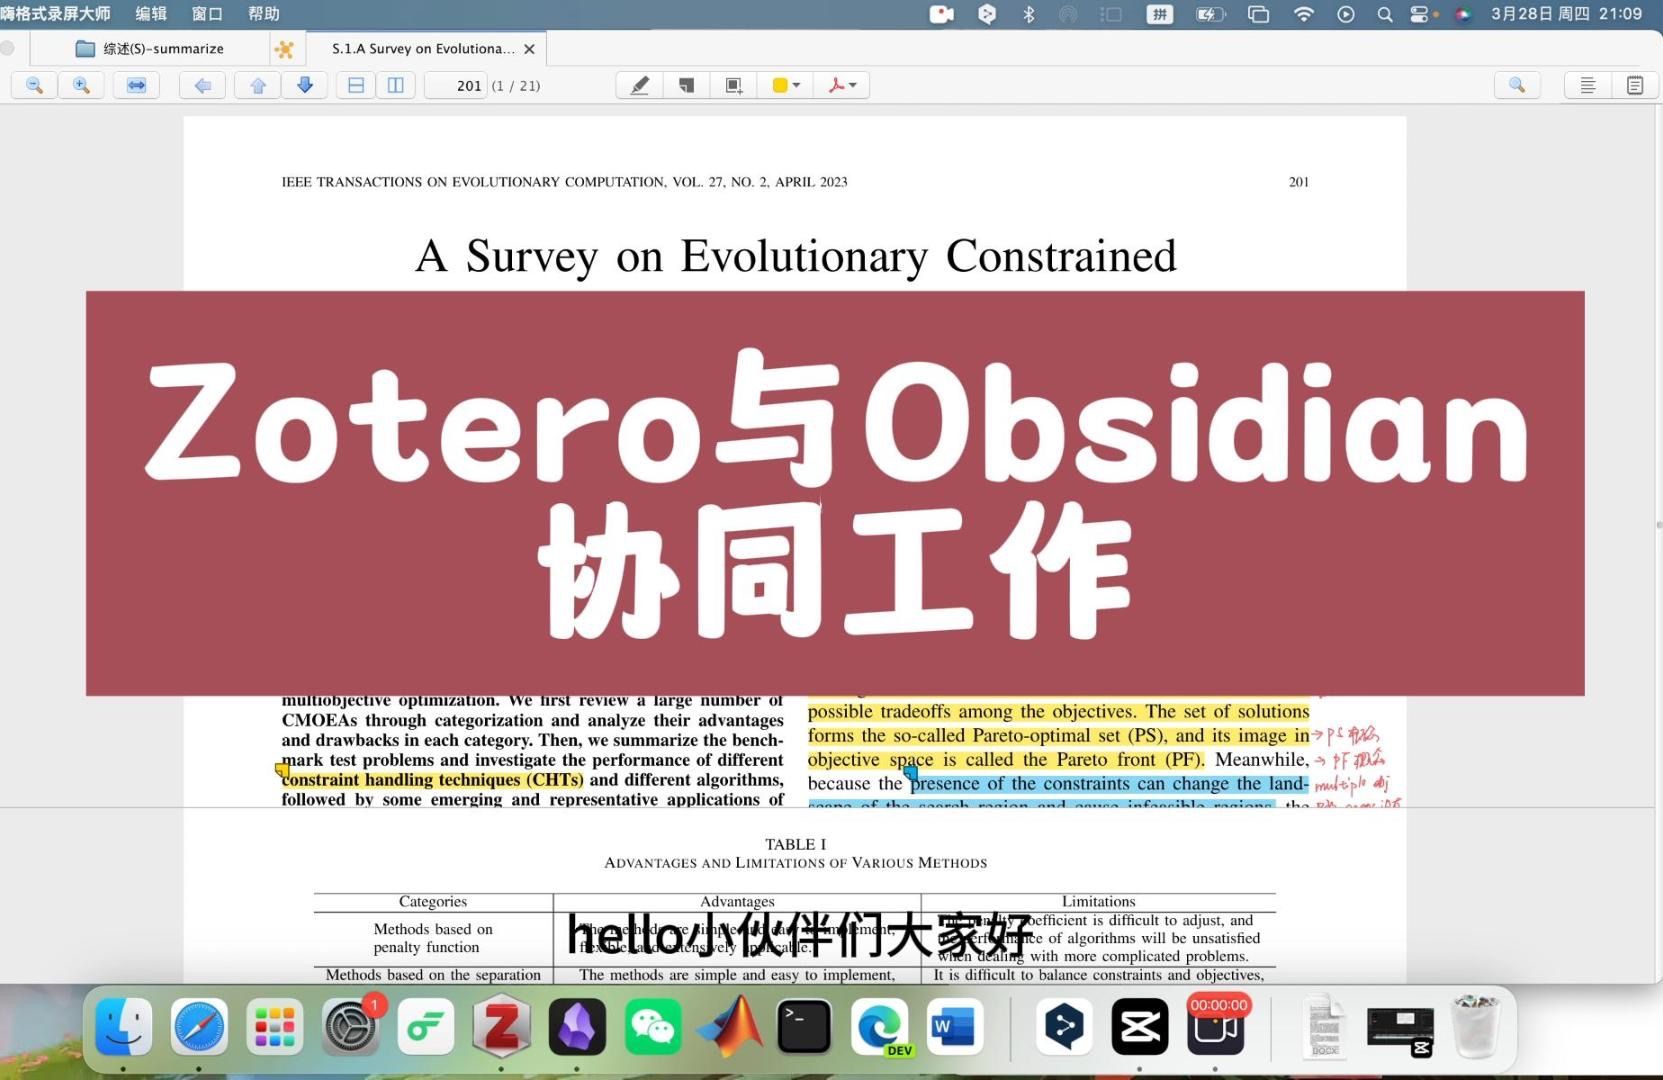The image size is (1663, 1080).
Task: Split the reader view vertically
Action: click(x=396, y=85)
